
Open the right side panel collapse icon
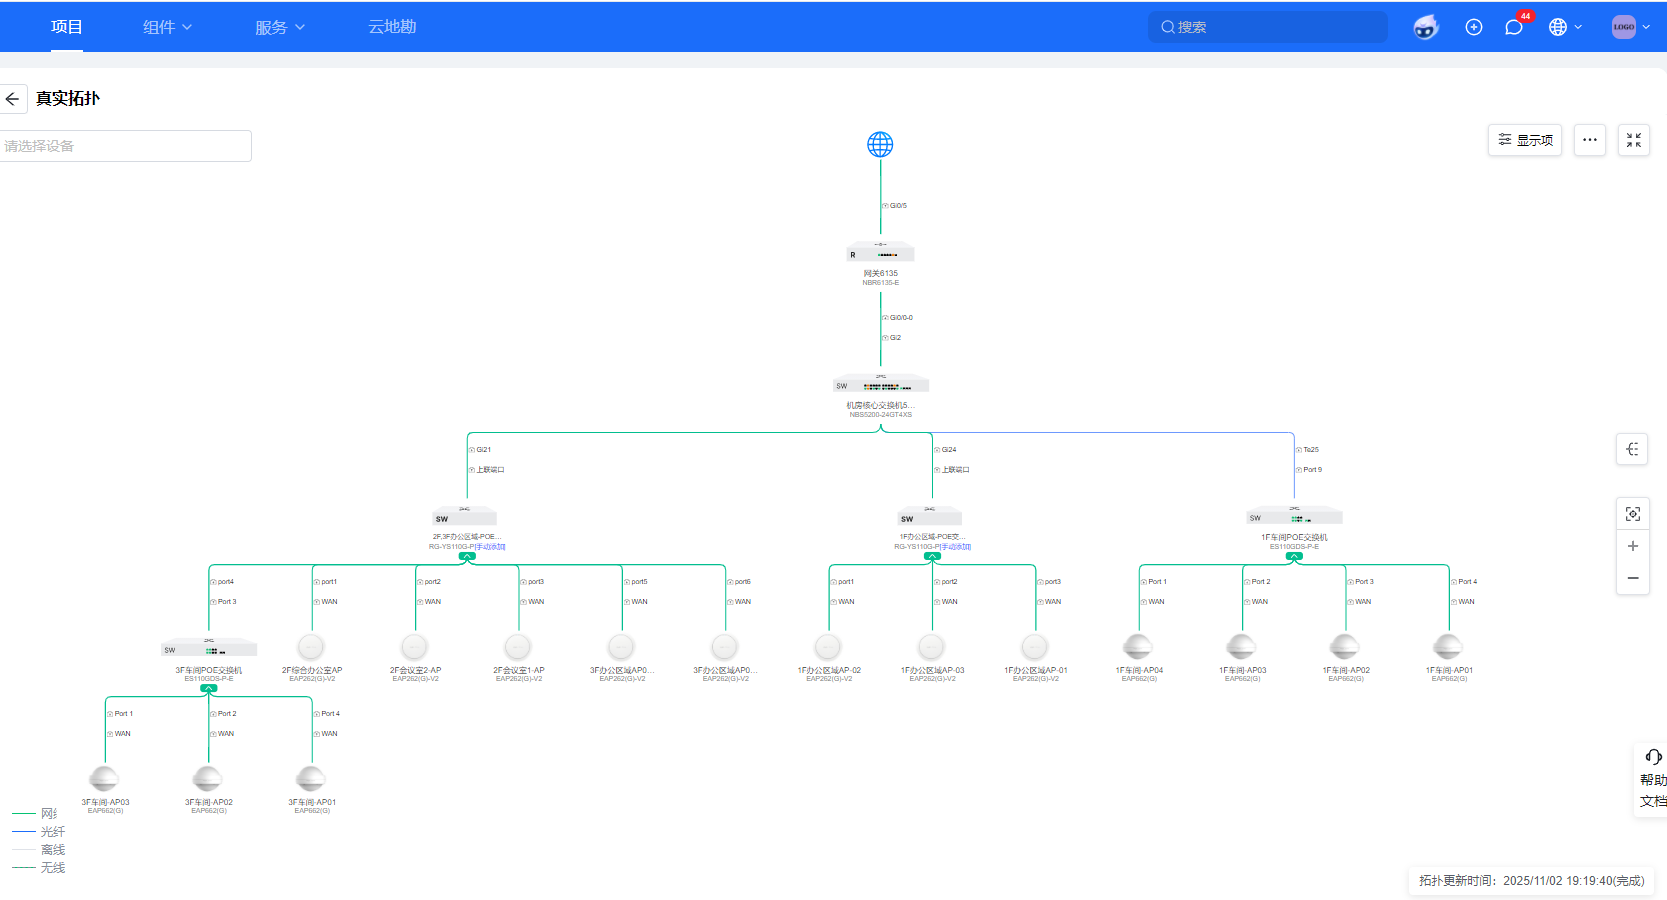(x=1632, y=449)
